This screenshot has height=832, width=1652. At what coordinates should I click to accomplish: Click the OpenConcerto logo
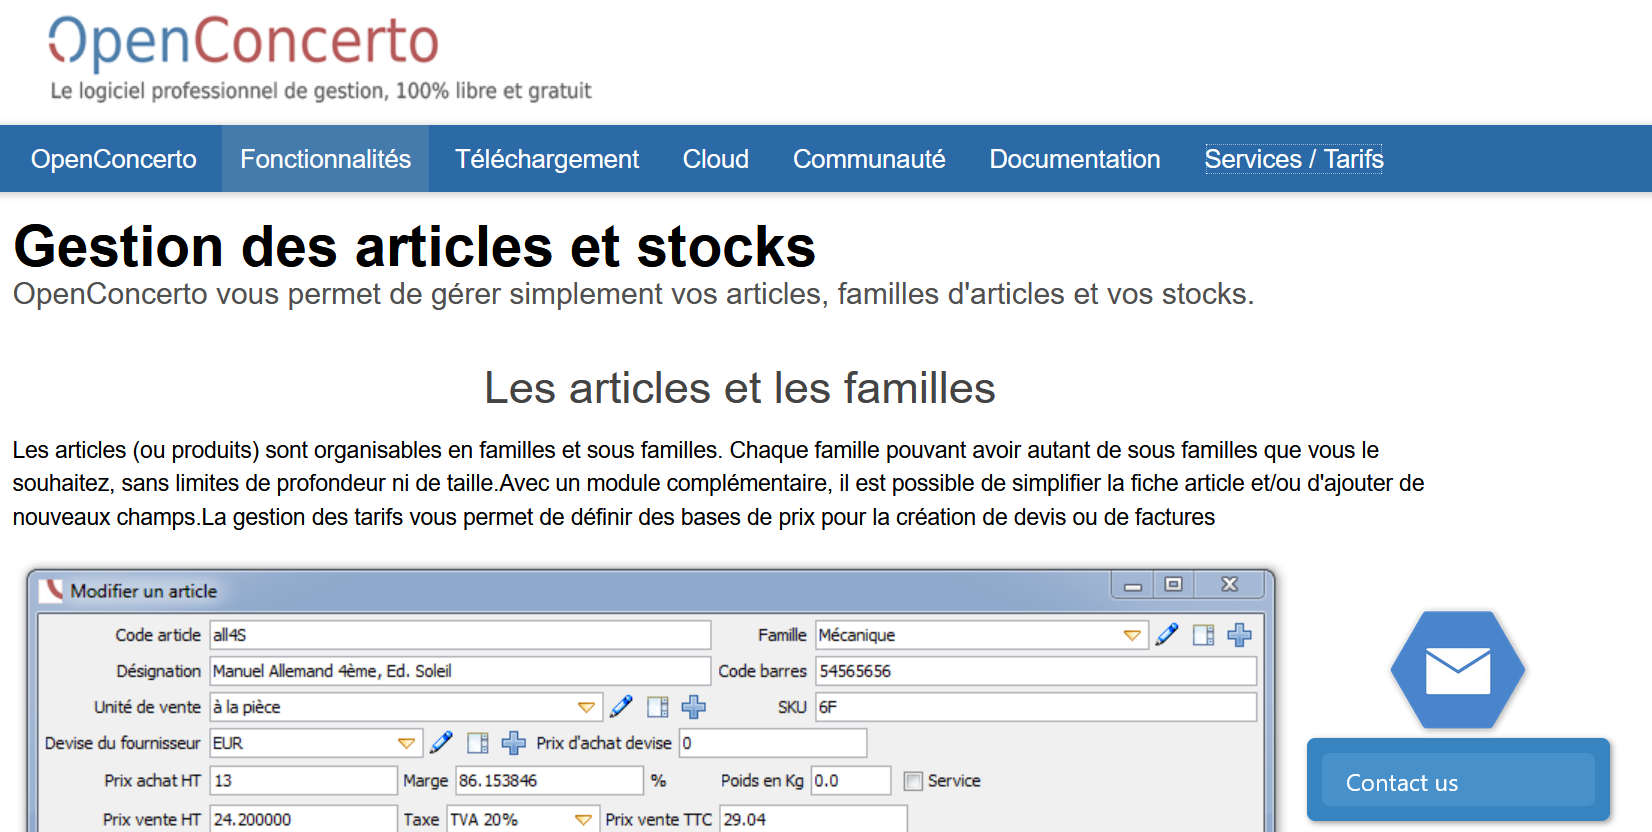click(x=244, y=42)
